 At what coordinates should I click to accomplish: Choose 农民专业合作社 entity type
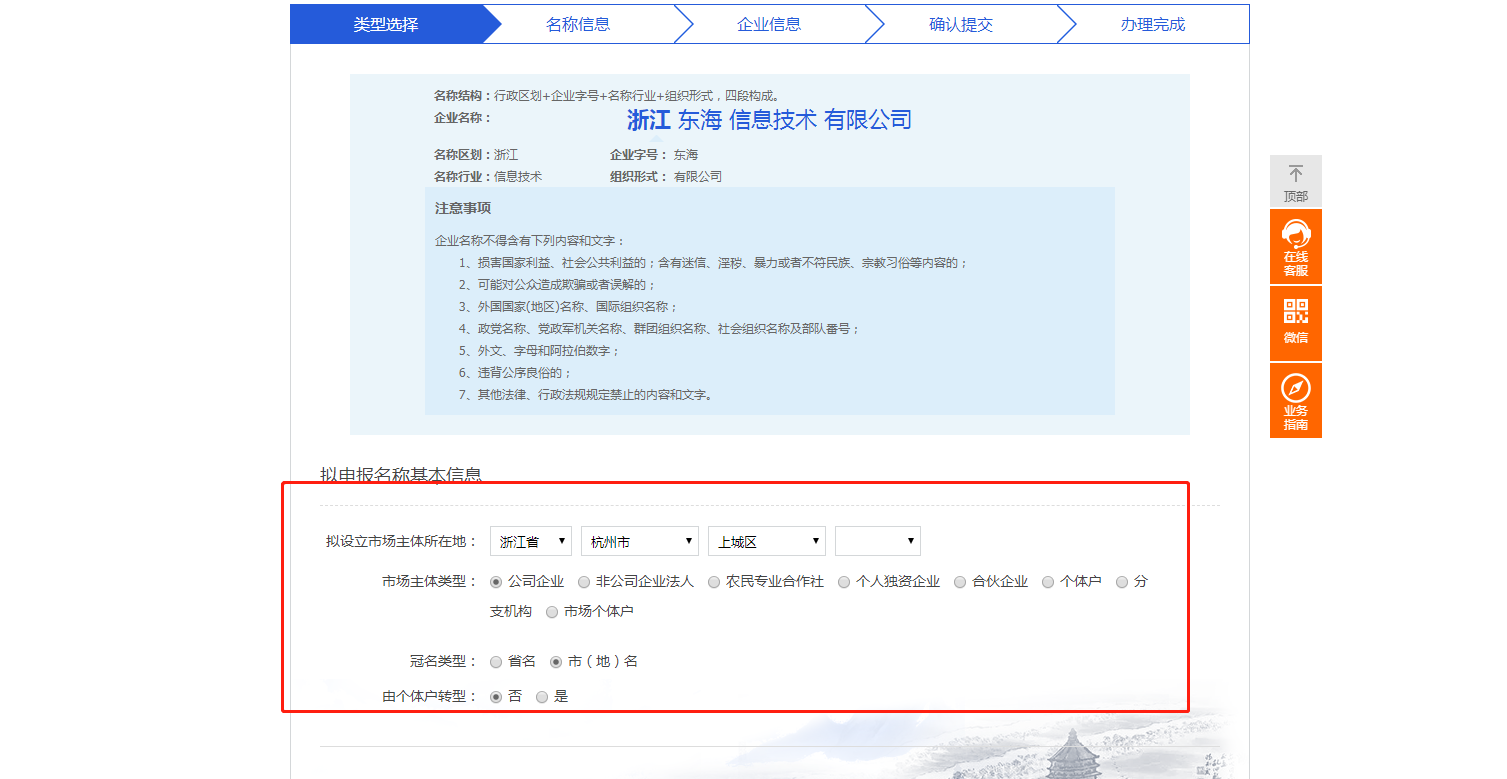click(714, 582)
